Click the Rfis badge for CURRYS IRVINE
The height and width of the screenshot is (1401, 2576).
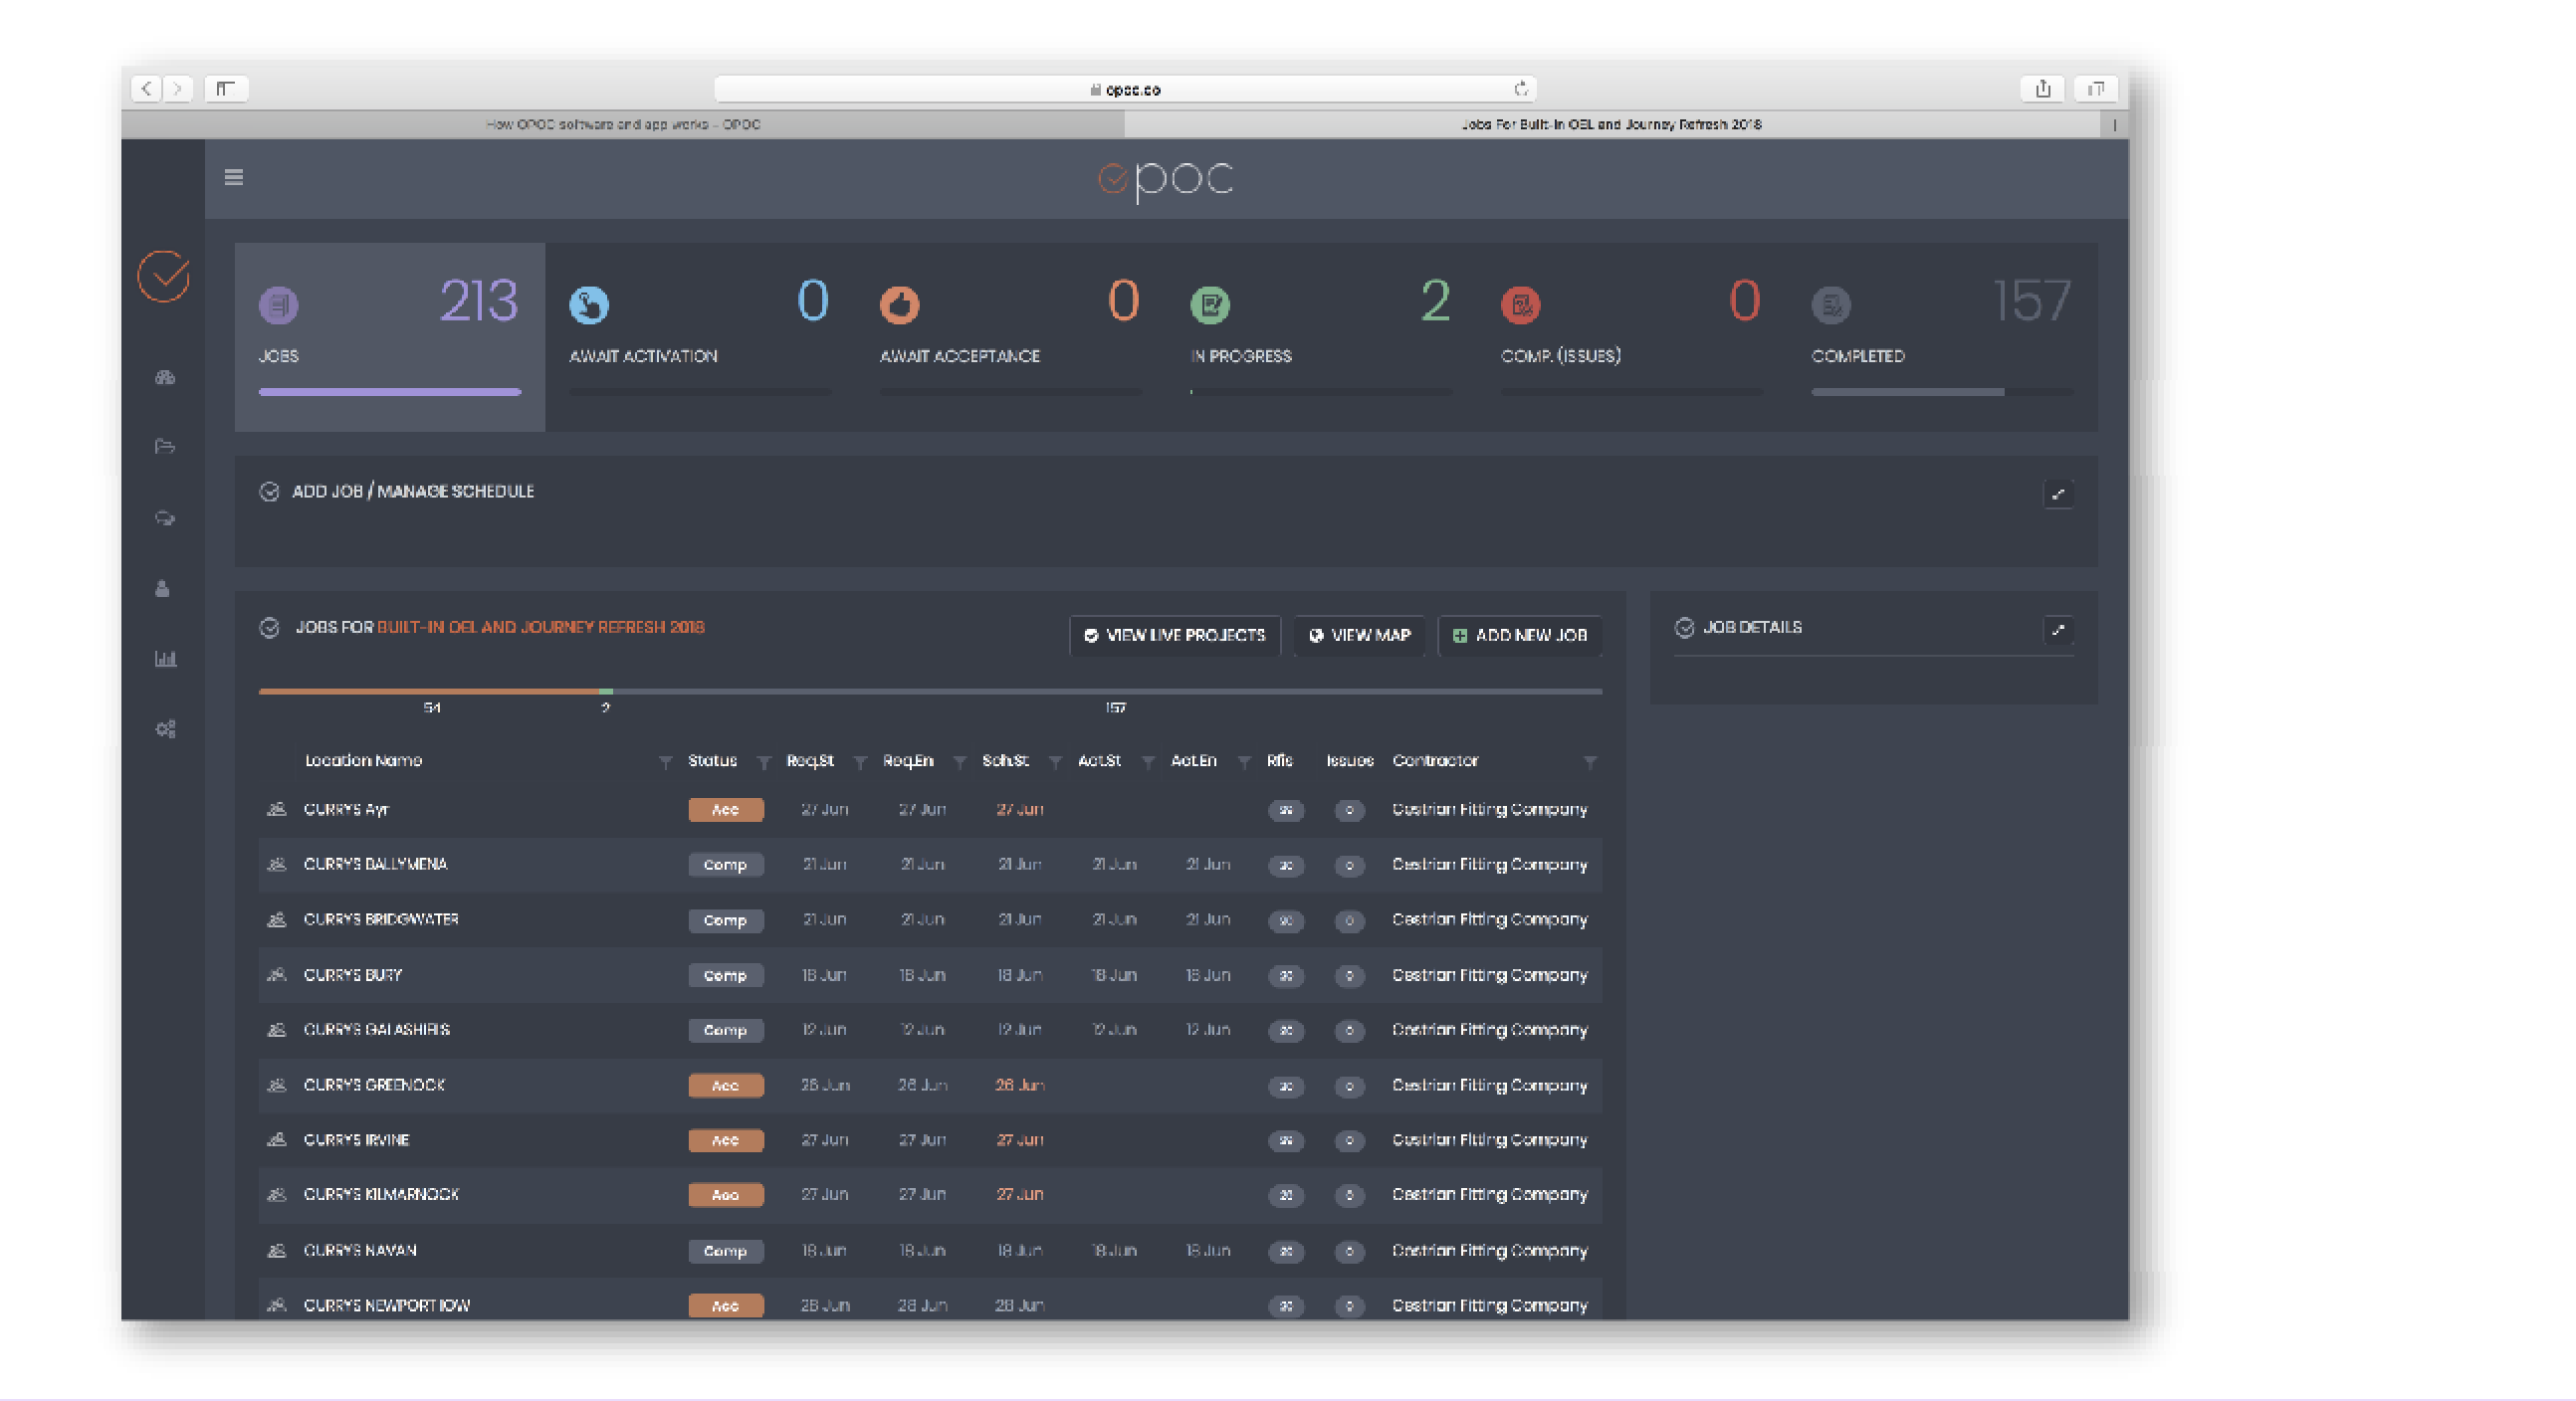(x=1286, y=1140)
